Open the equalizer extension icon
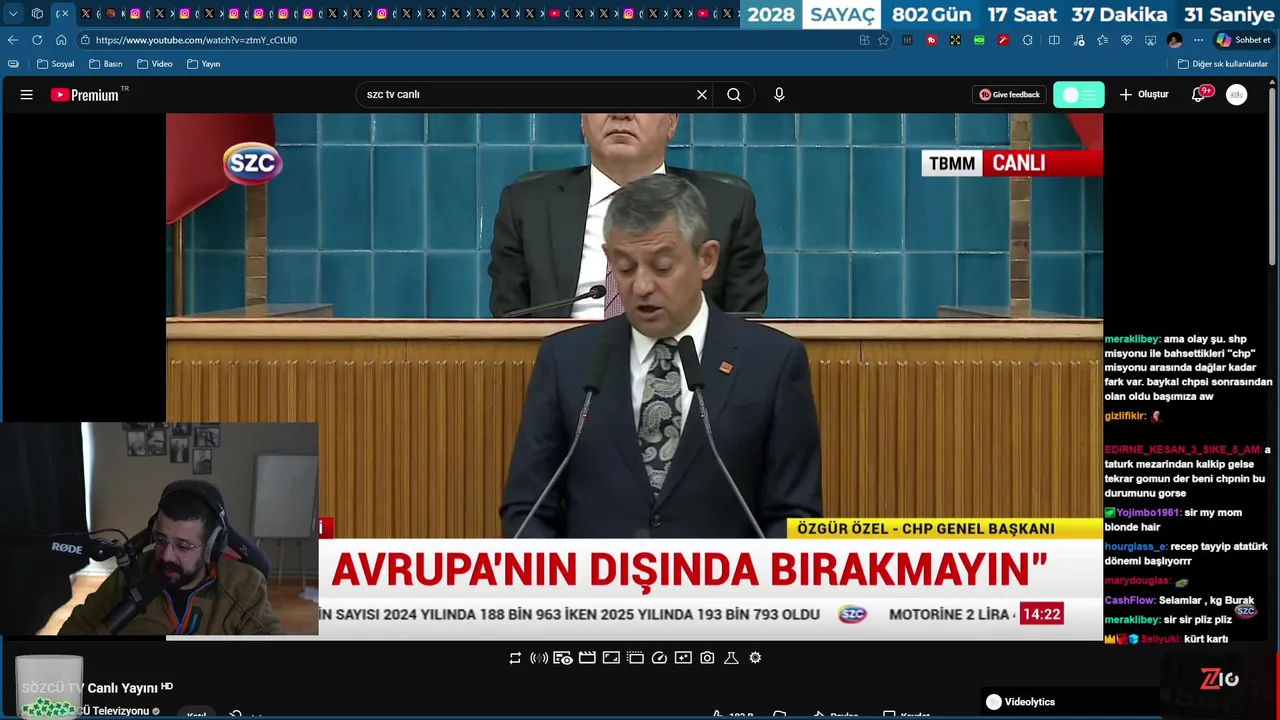The image size is (1280, 720). pyautogui.click(x=907, y=40)
